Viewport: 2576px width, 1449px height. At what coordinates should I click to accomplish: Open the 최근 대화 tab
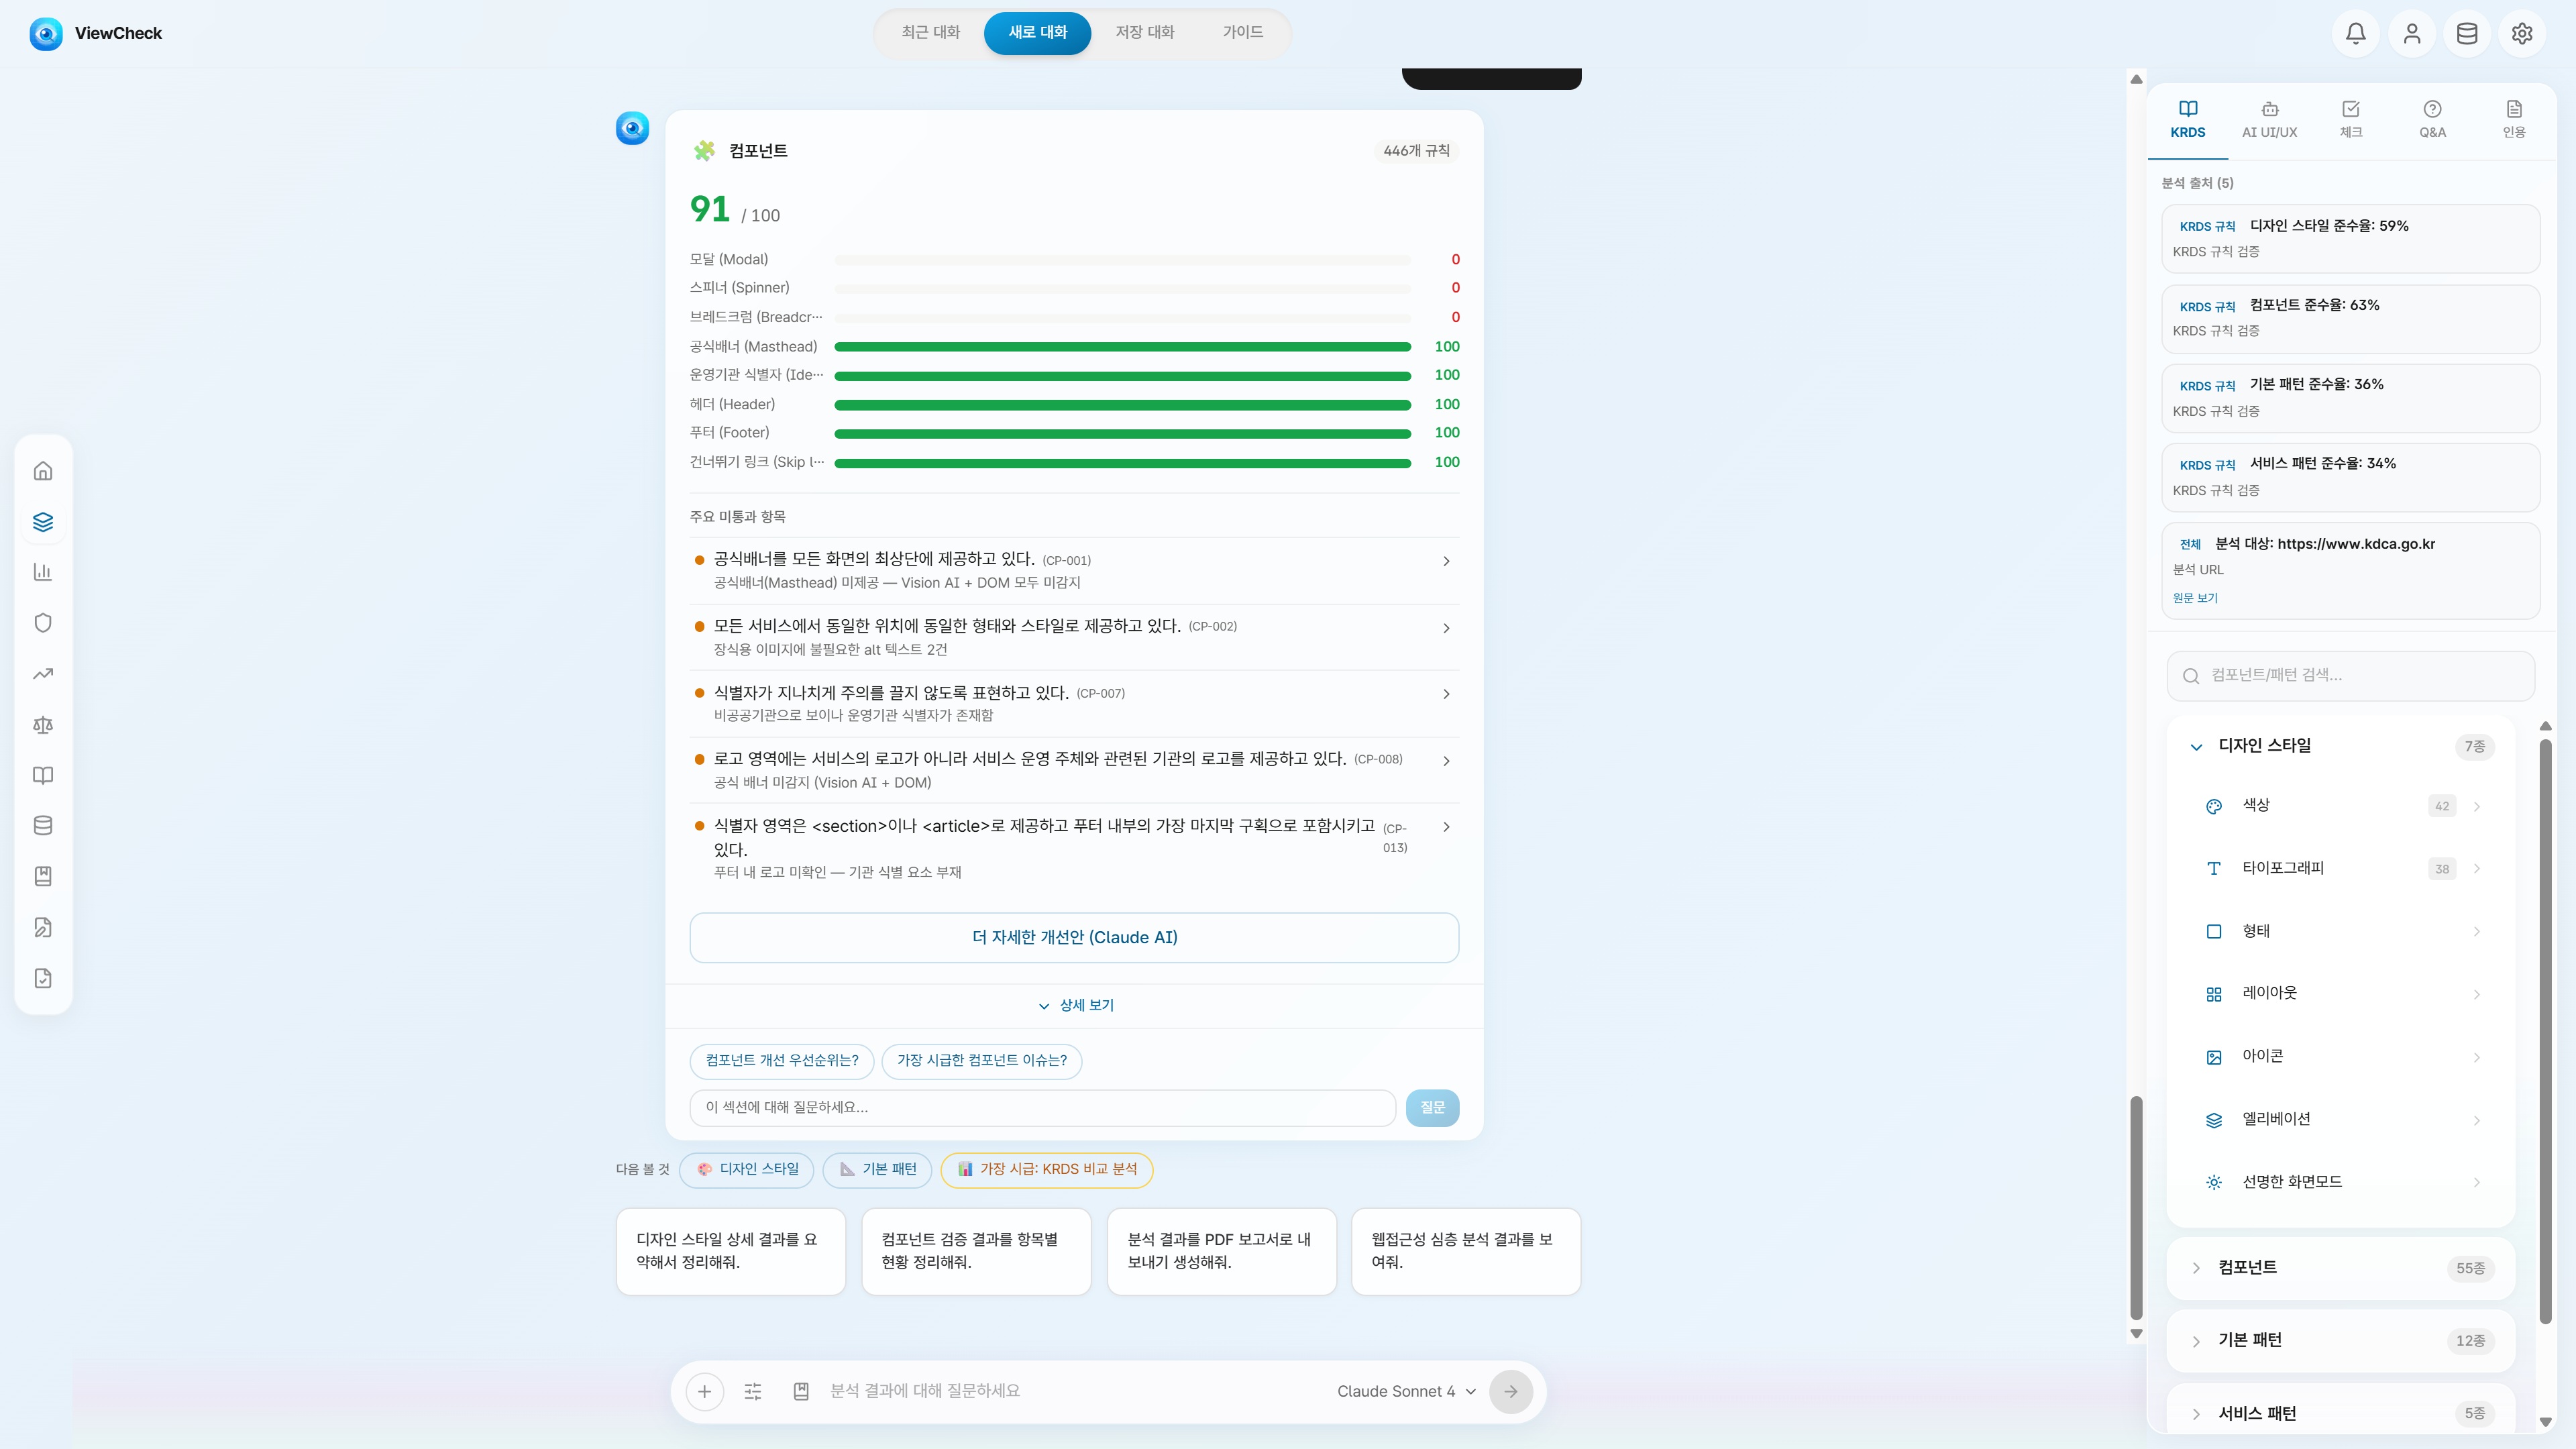(x=930, y=33)
